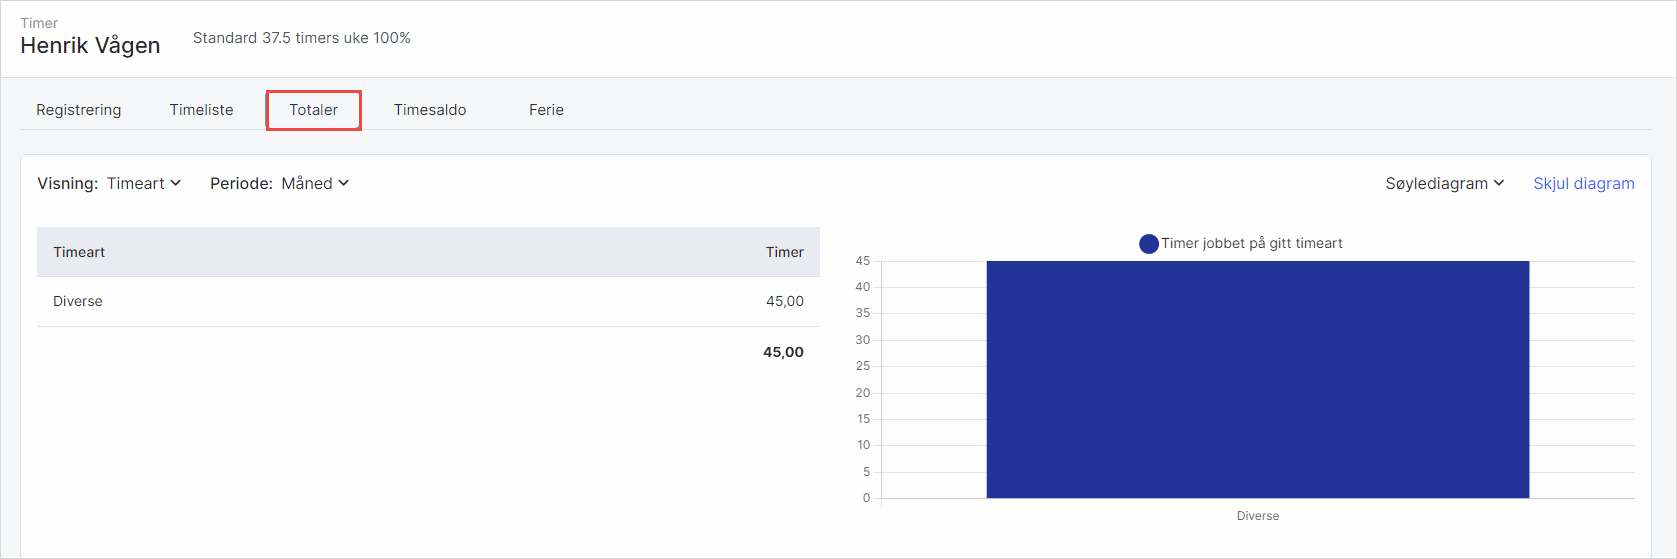1677x559 pixels.
Task: Click the Diverse label below the chart
Action: click(1257, 516)
